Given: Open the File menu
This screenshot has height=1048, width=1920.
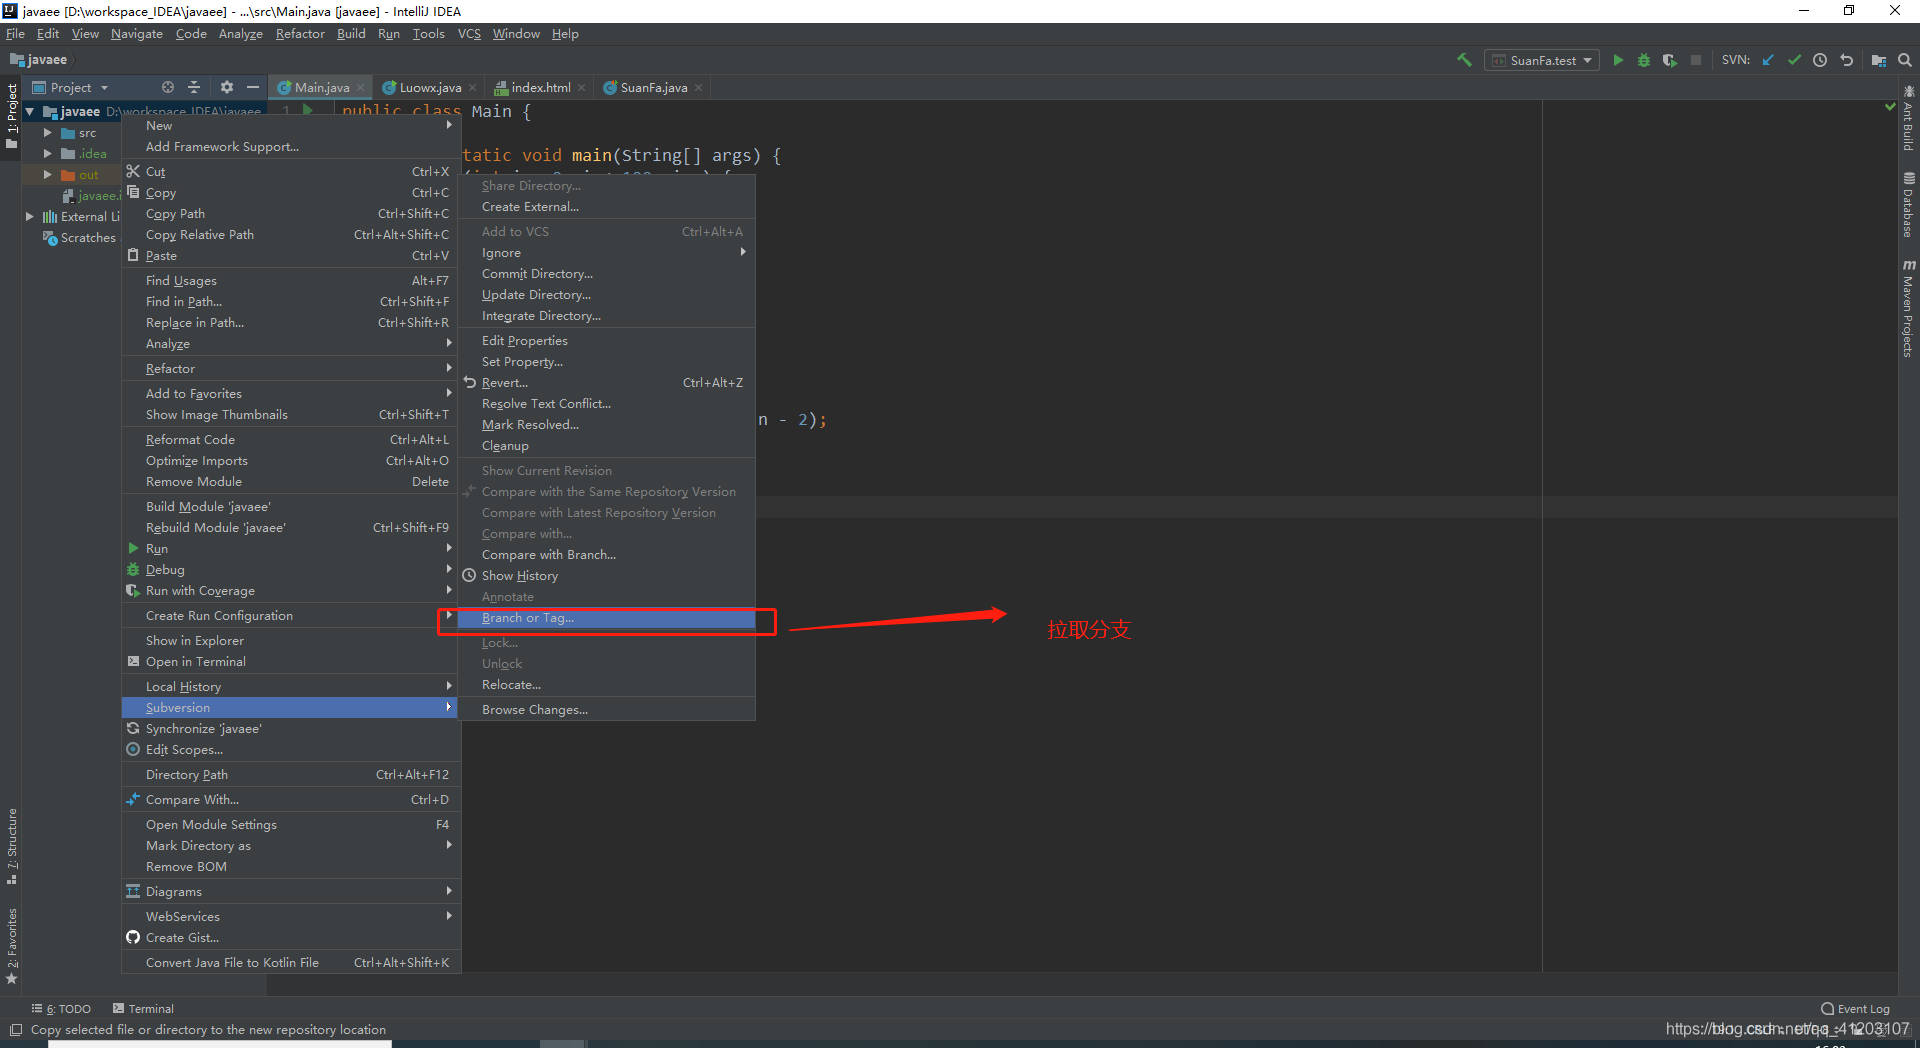Looking at the screenshot, I should click(x=15, y=34).
